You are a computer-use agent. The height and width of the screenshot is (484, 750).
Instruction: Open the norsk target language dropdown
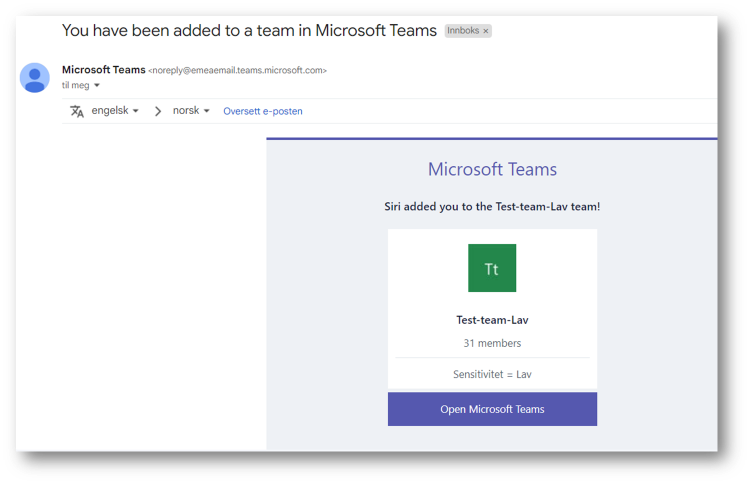191,110
